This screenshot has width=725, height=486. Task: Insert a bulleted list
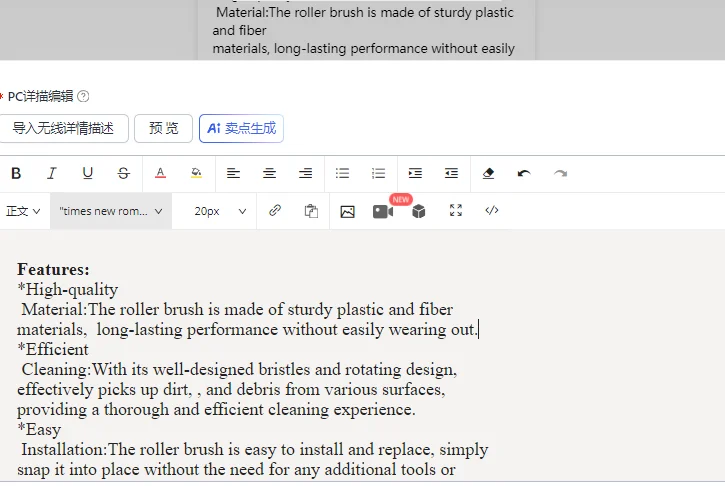point(343,173)
